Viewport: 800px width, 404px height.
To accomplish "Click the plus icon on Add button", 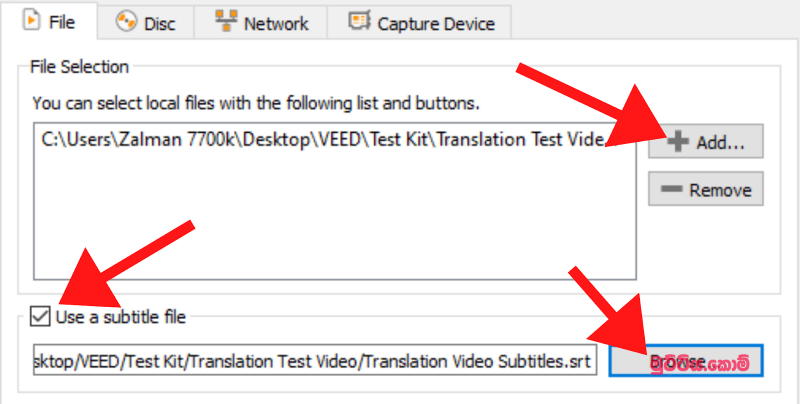I will [x=678, y=141].
